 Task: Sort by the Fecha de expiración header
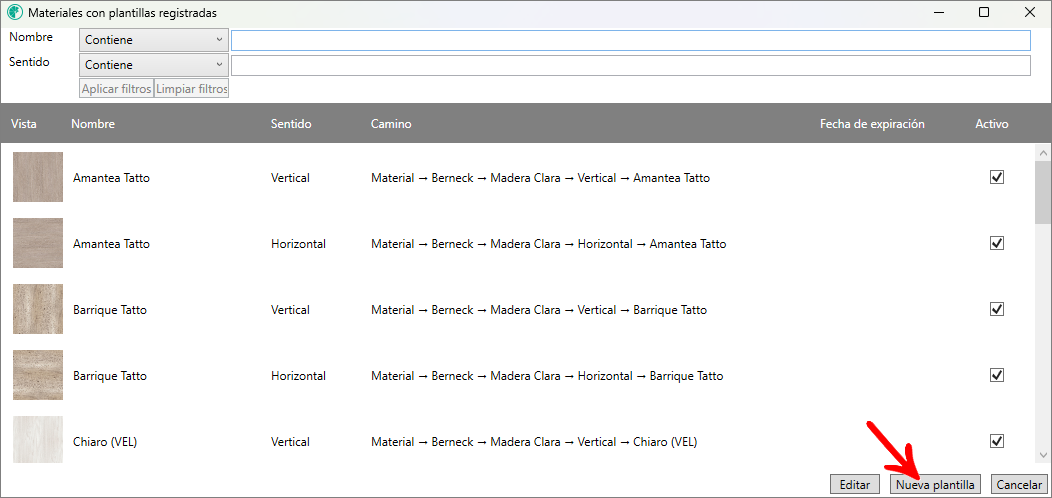coord(872,124)
